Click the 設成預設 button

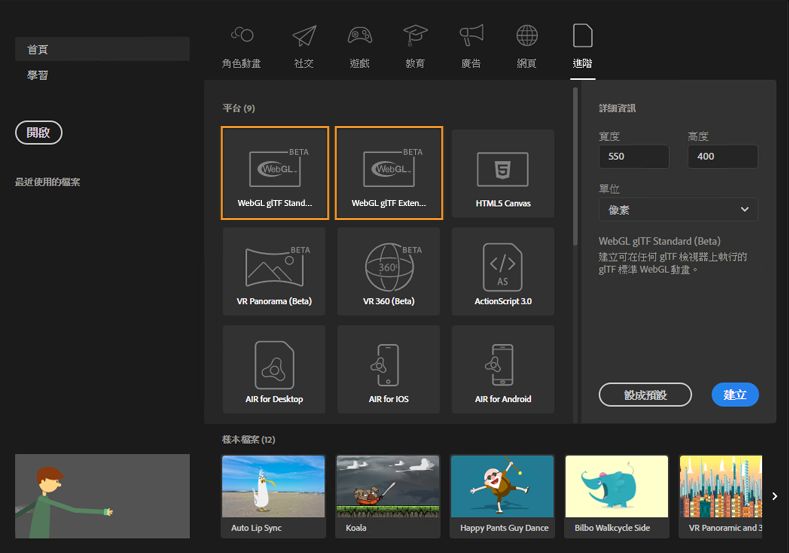pos(645,395)
